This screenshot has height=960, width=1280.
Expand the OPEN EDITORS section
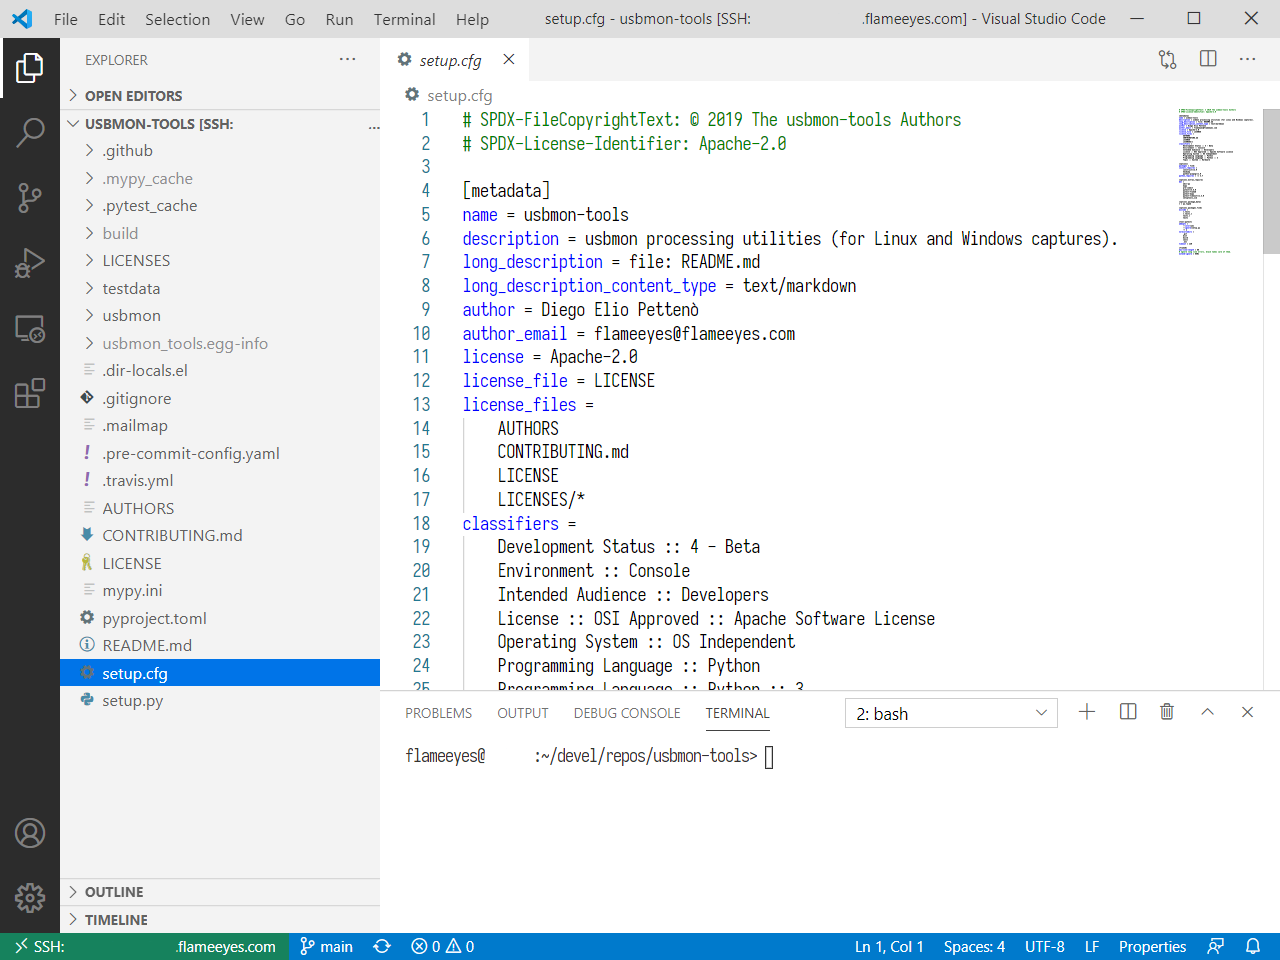click(220, 96)
